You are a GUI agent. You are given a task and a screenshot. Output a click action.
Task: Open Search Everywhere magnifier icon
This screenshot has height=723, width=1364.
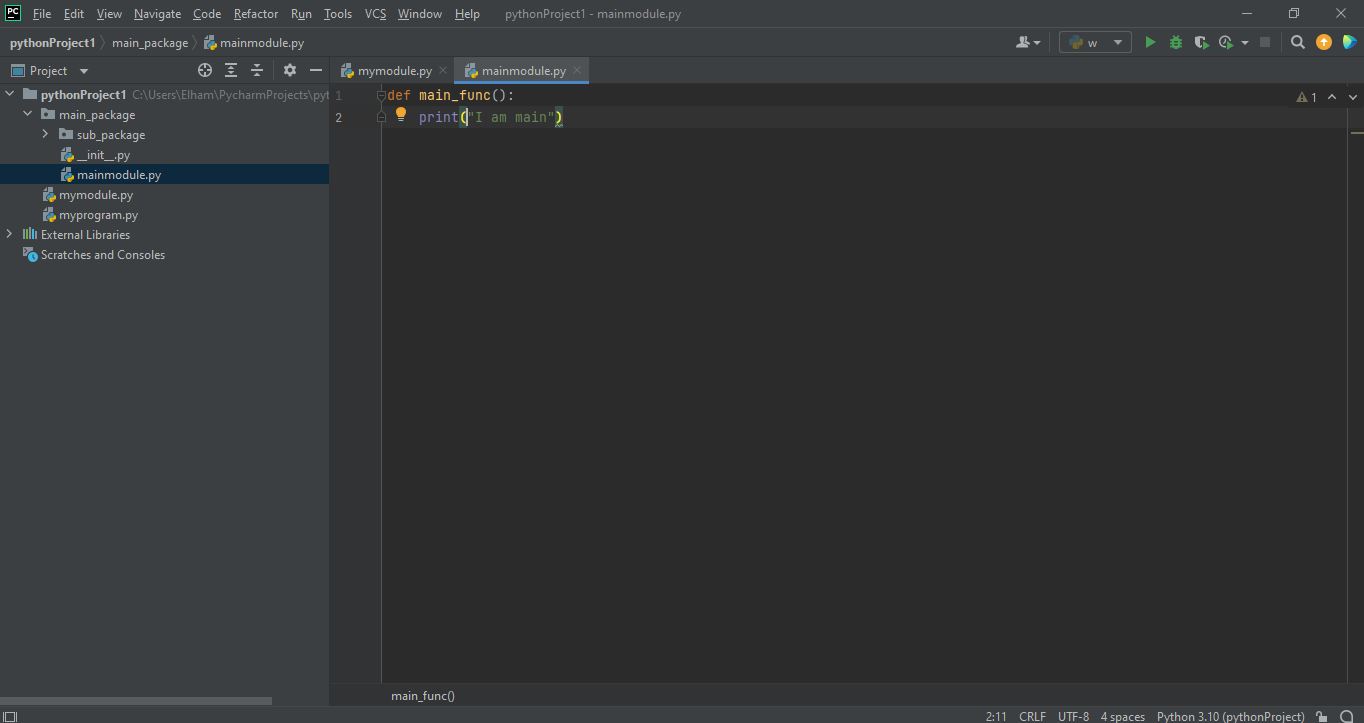[1297, 43]
